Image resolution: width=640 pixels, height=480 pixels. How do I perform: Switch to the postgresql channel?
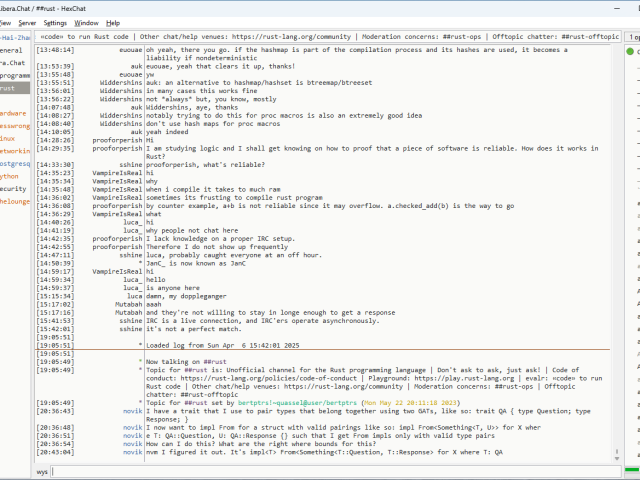click(x=15, y=163)
